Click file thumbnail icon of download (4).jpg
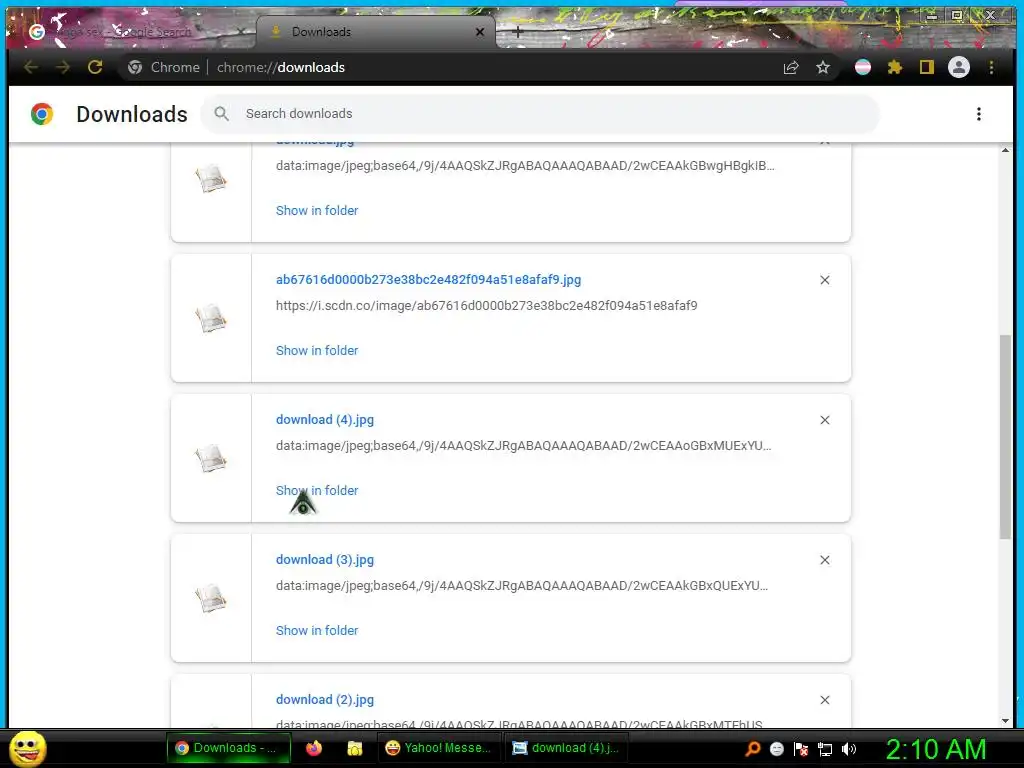Viewport: 1024px width, 768px height. pyautogui.click(x=211, y=458)
